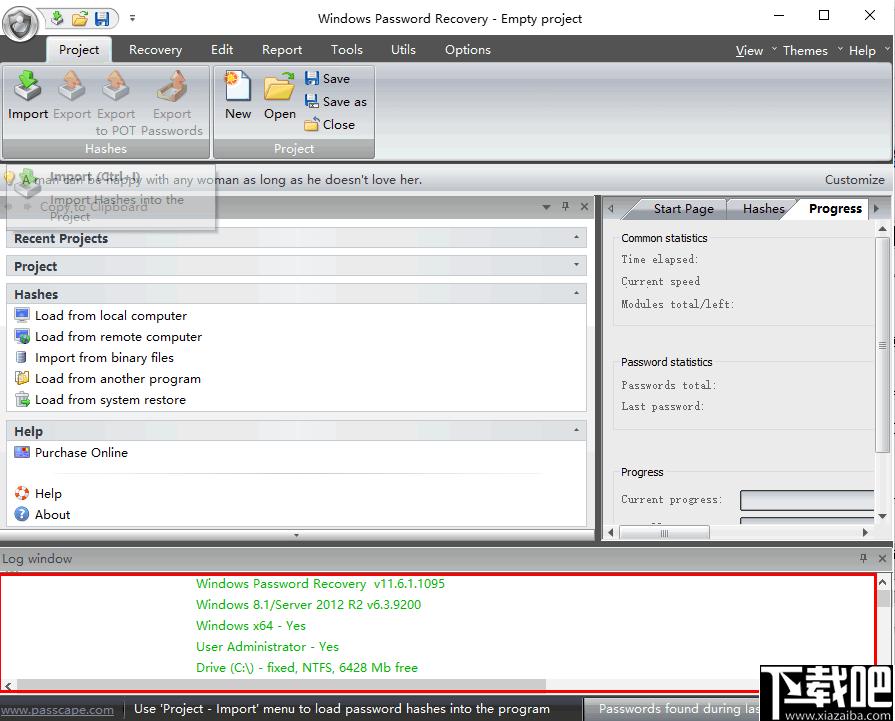Switch to the Recovery ribbon tab
Image resolution: width=895 pixels, height=721 pixels.
(x=155, y=50)
